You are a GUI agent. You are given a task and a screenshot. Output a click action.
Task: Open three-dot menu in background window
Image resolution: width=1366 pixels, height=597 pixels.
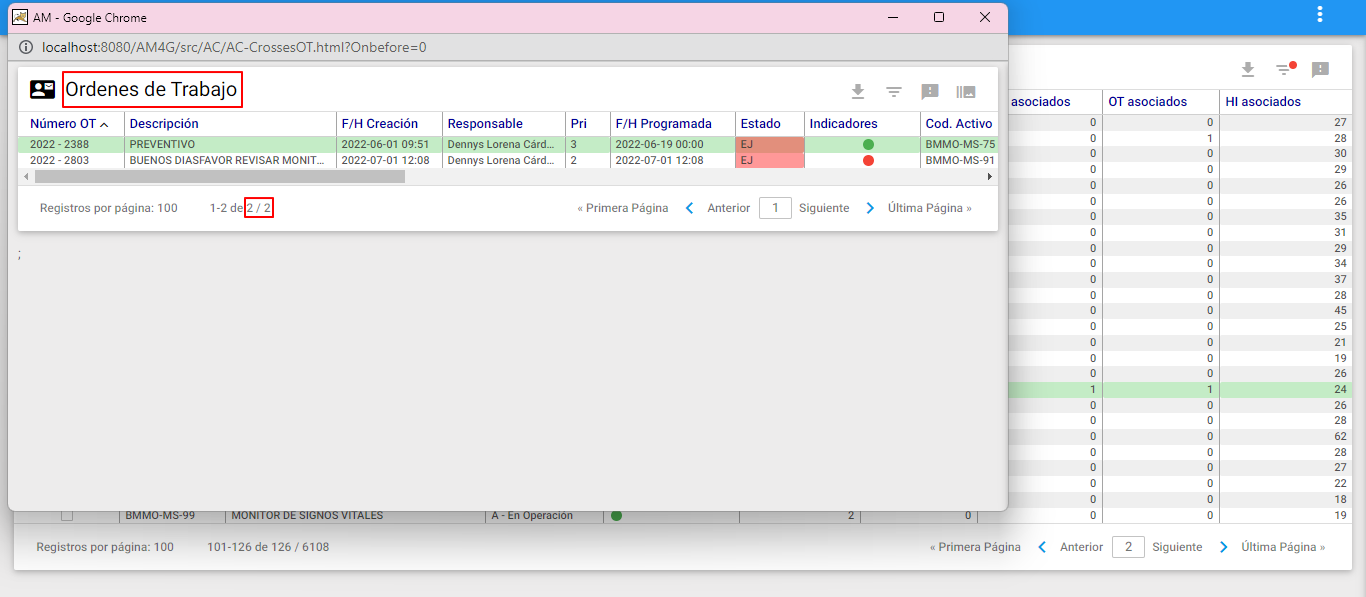tap(1320, 15)
